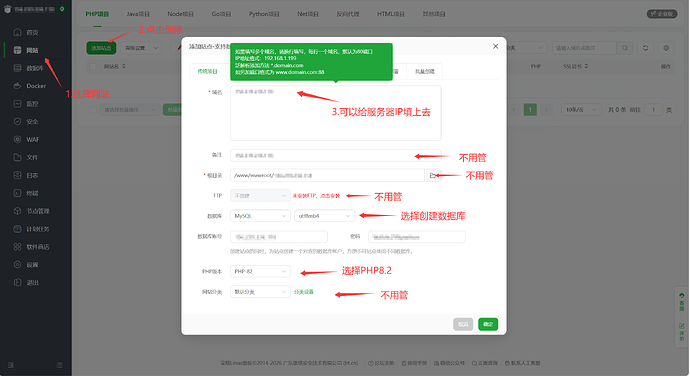Open the batch operation select dropdown
This screenshot has height=376, width=690.
(129, 110)
